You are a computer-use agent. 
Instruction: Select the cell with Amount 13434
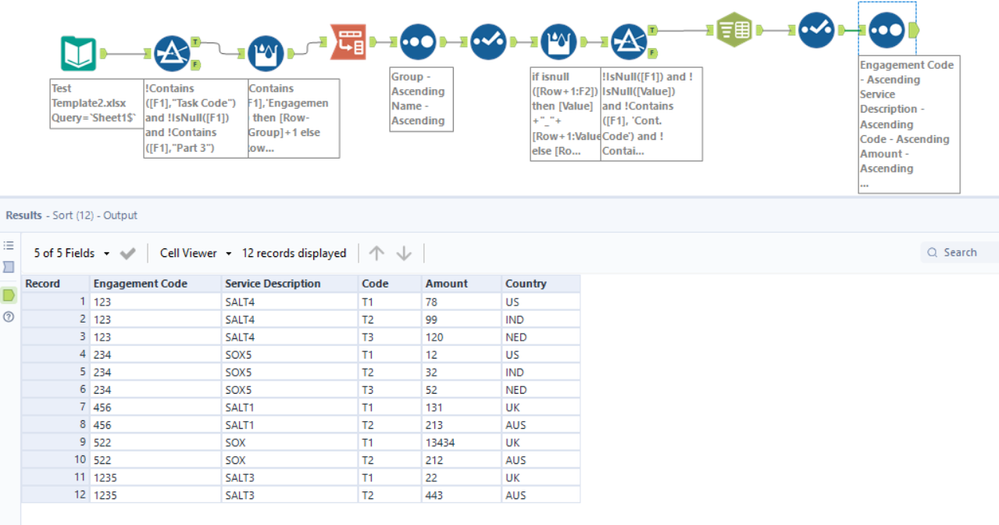tap(461, 442)
